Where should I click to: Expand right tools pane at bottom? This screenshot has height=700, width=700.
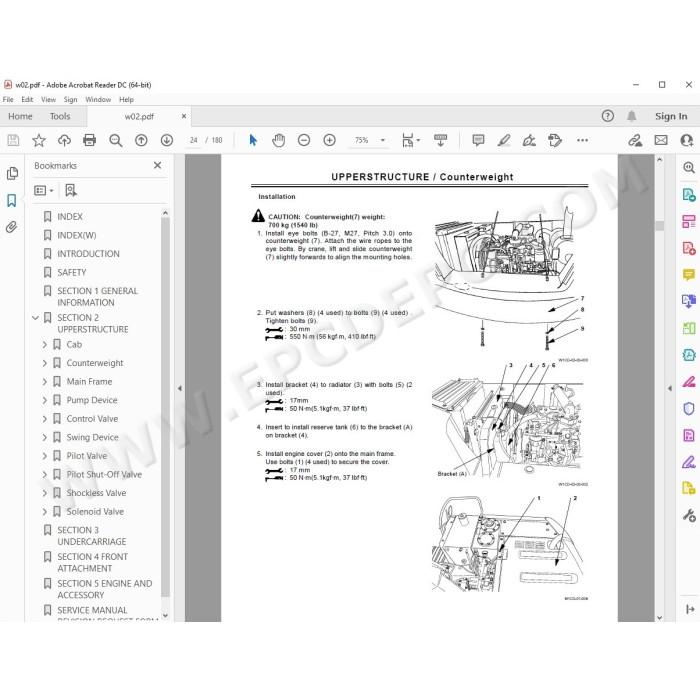coord(690,609)
